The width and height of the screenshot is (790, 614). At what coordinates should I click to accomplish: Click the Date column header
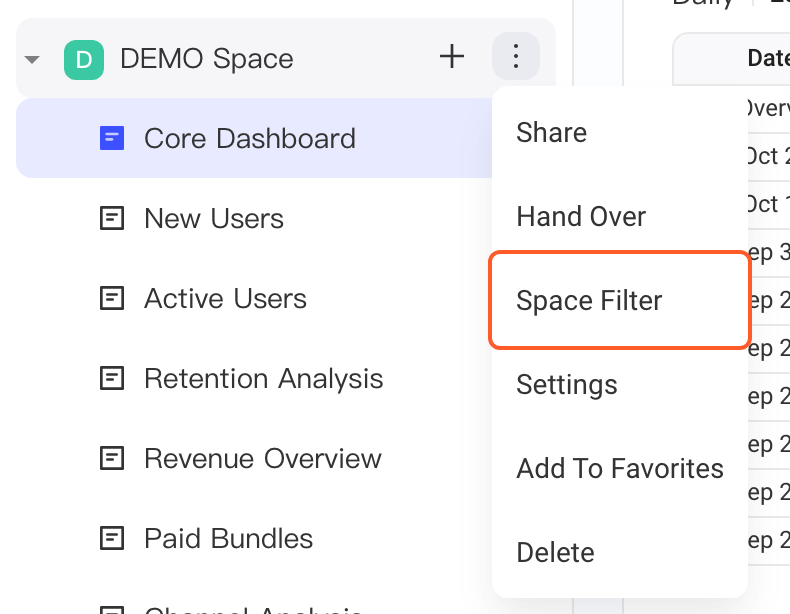[768, 58]
